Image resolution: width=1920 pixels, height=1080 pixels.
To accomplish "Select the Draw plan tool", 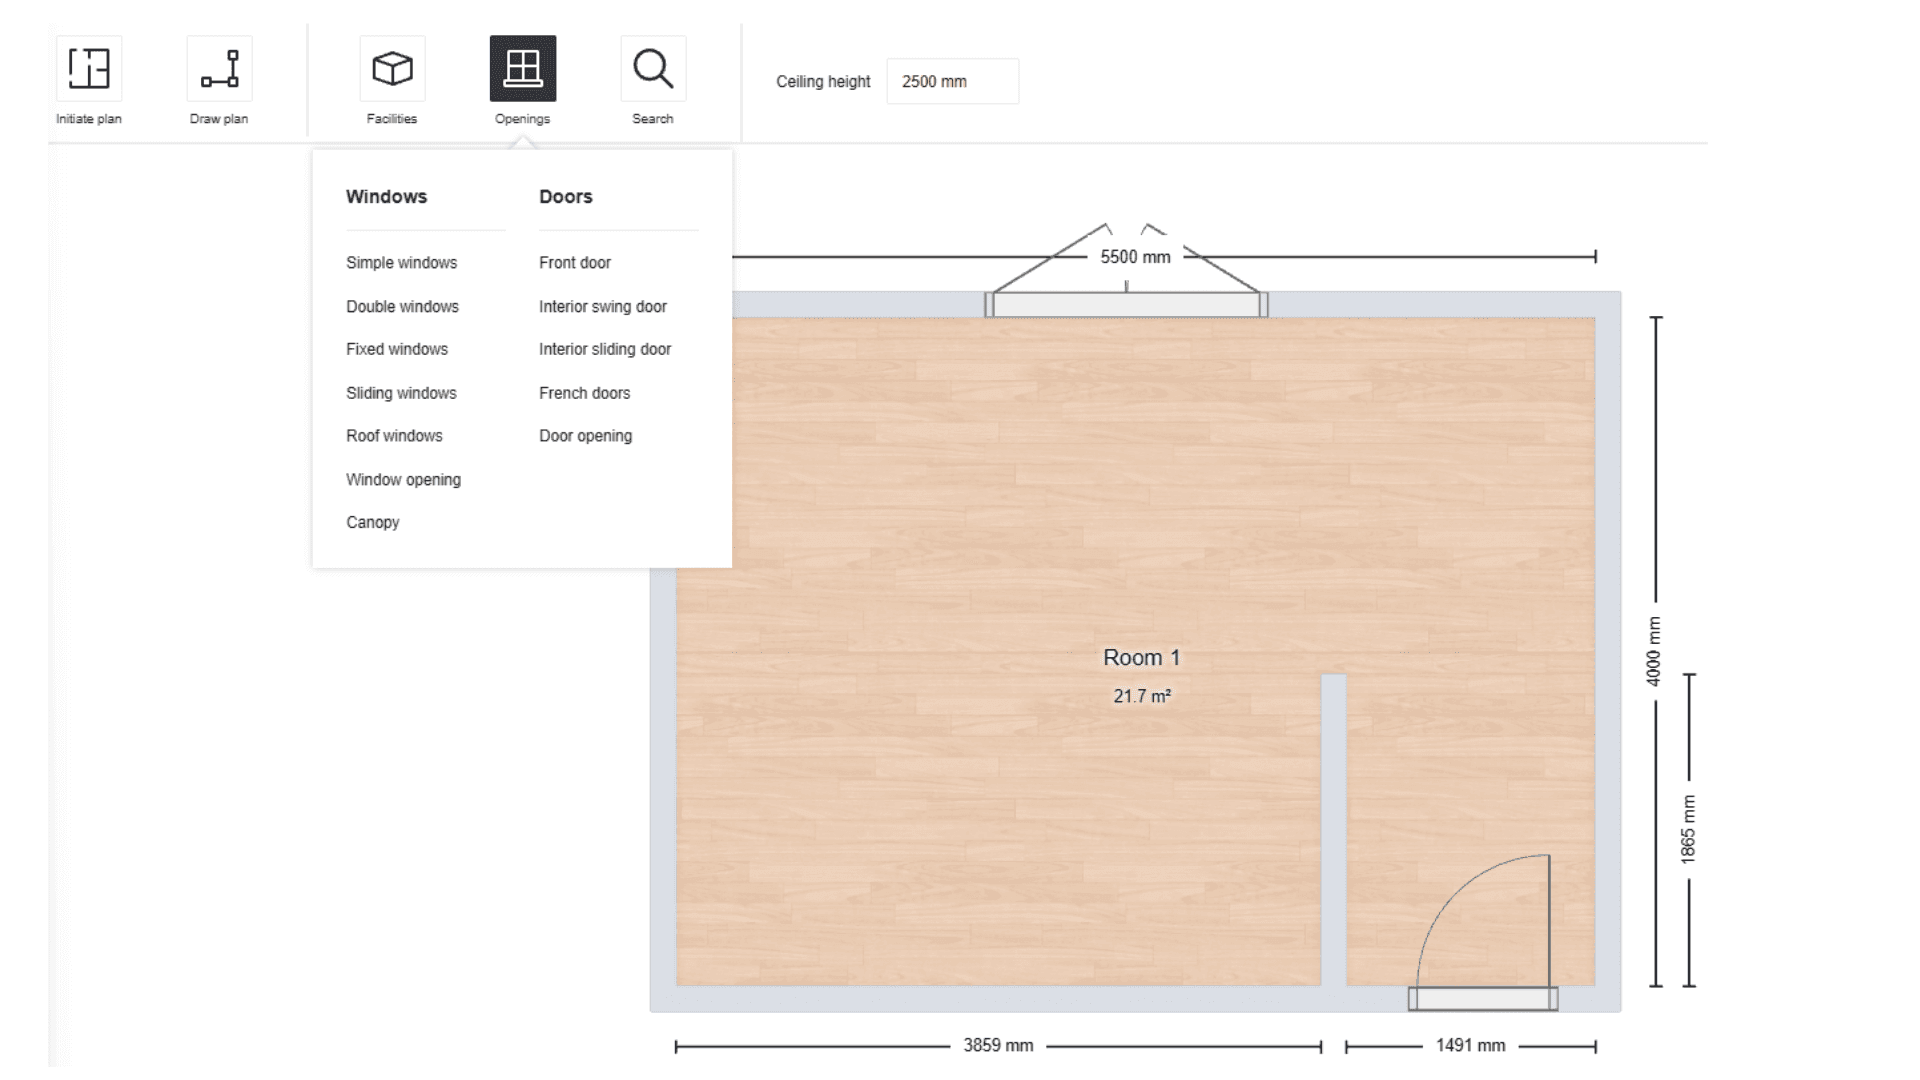I will [219, 69].
